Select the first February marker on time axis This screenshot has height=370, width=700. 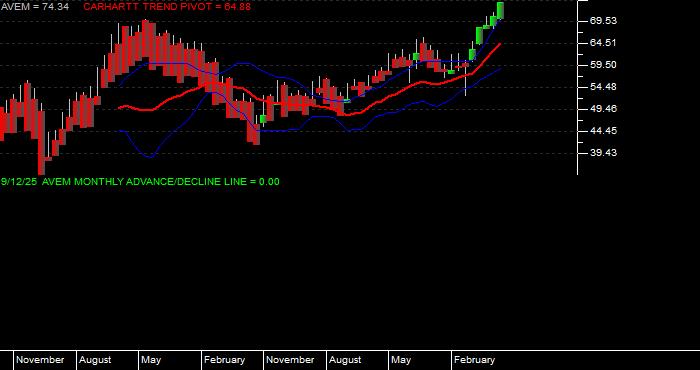[225, 360]
